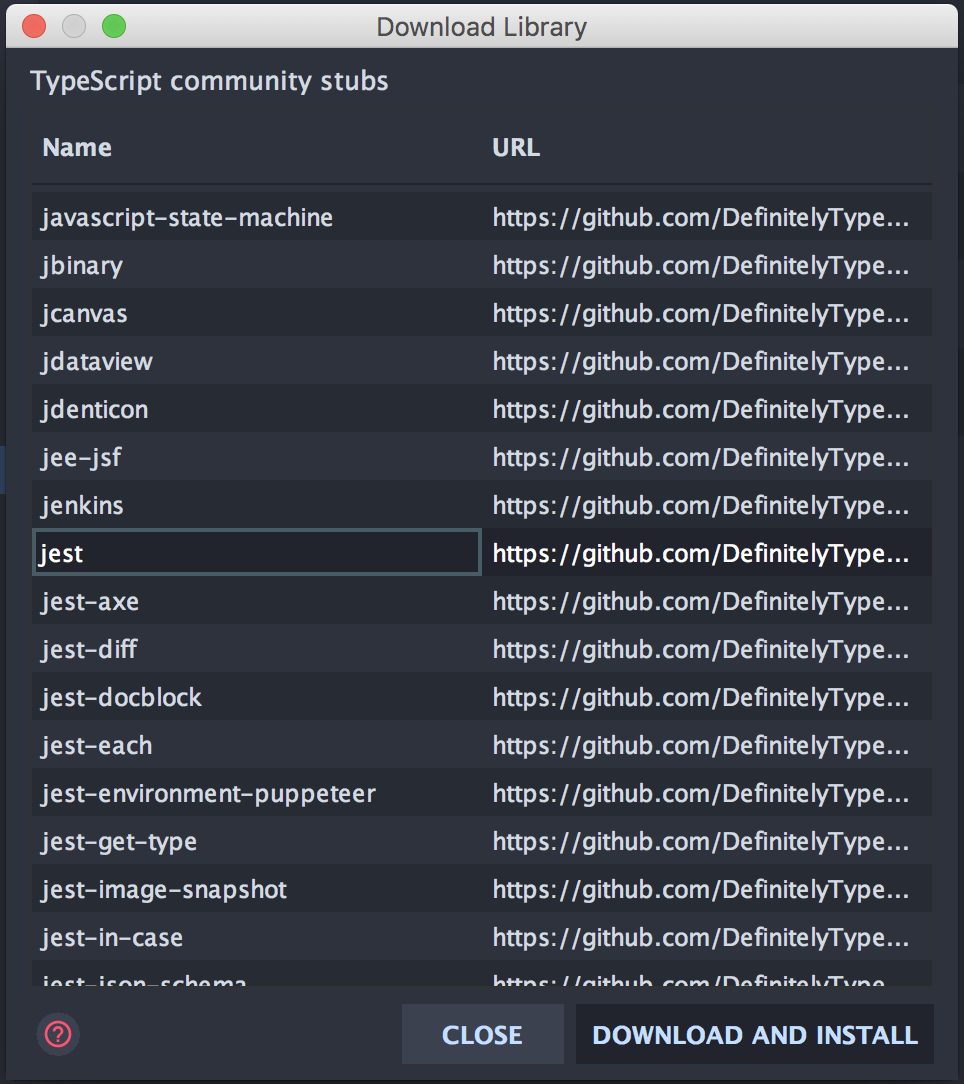Click the help question mark icon

58,1035
